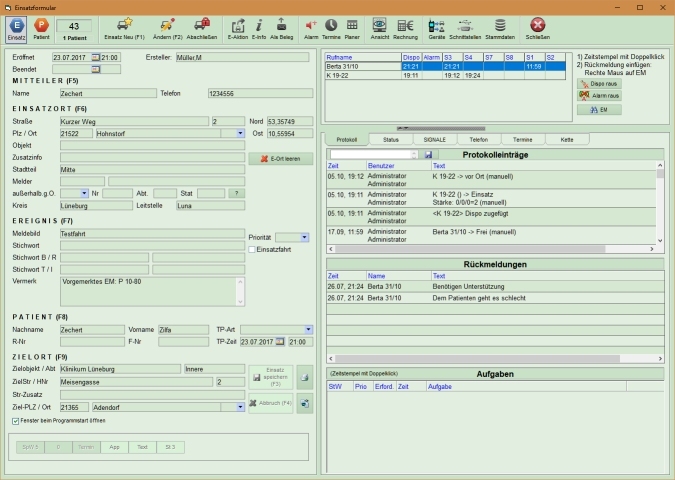Expand the TP-Art dropdown

point(307,328)
